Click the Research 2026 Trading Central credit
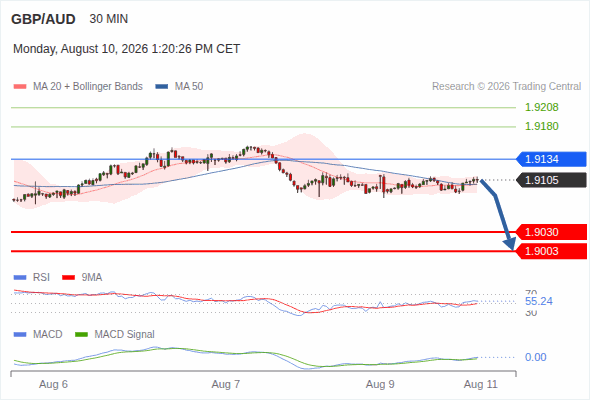The image size is (590, 400). click(x=506, y=87)
